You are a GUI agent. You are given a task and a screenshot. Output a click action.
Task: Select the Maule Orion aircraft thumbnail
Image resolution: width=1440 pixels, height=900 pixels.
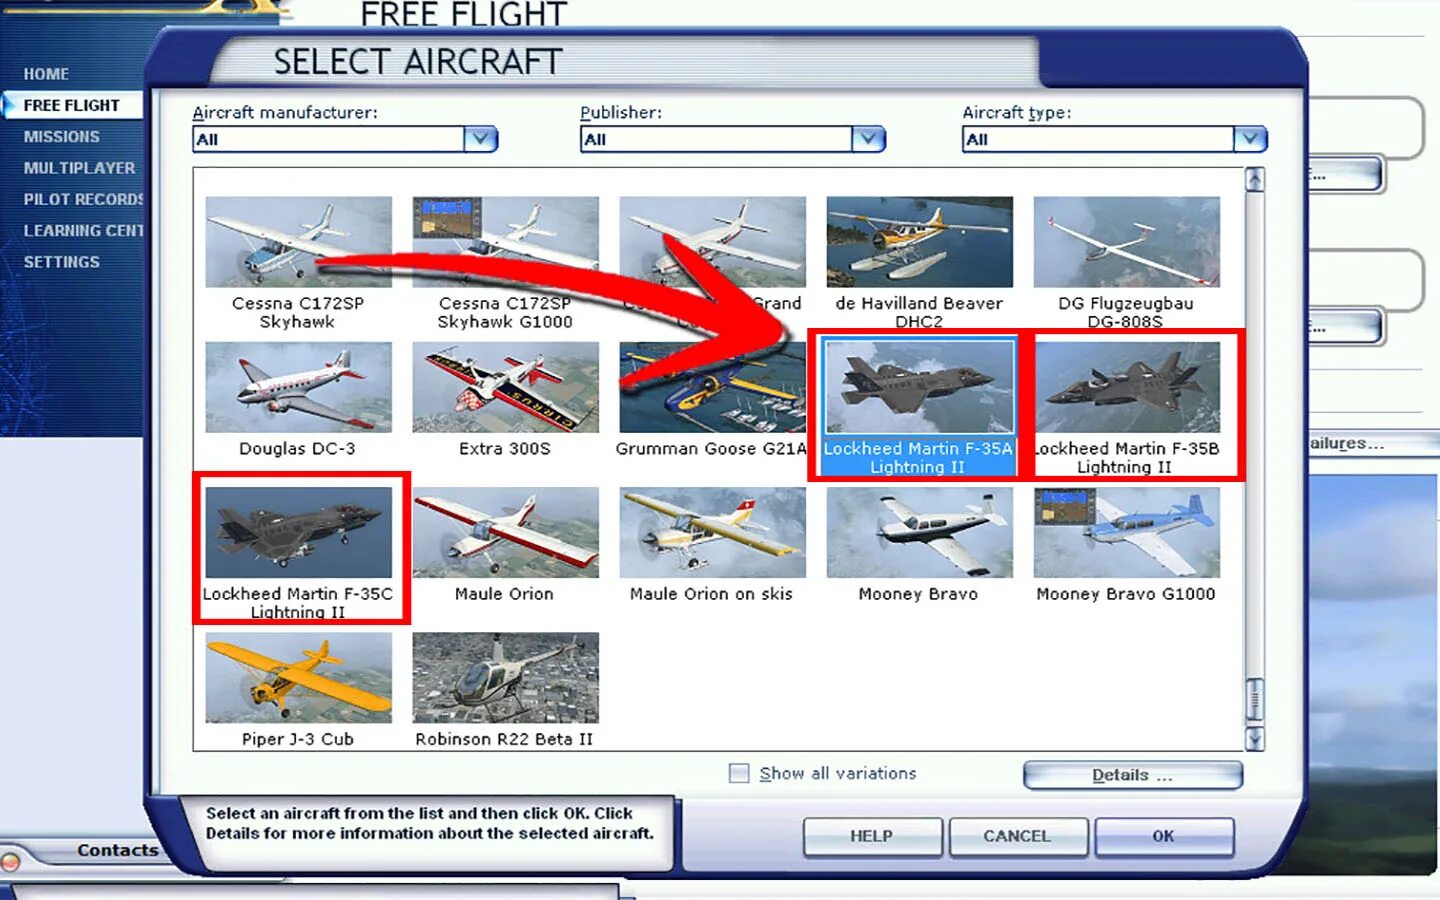505,532
